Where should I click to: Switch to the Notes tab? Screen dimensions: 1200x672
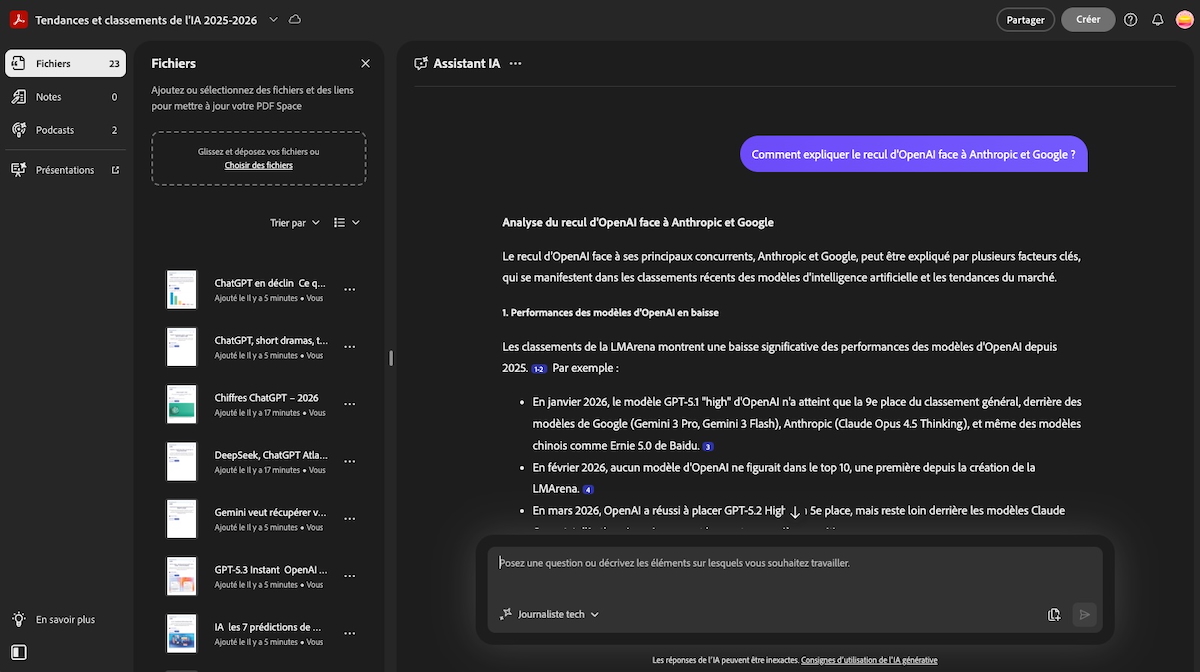tap(48, 97)
